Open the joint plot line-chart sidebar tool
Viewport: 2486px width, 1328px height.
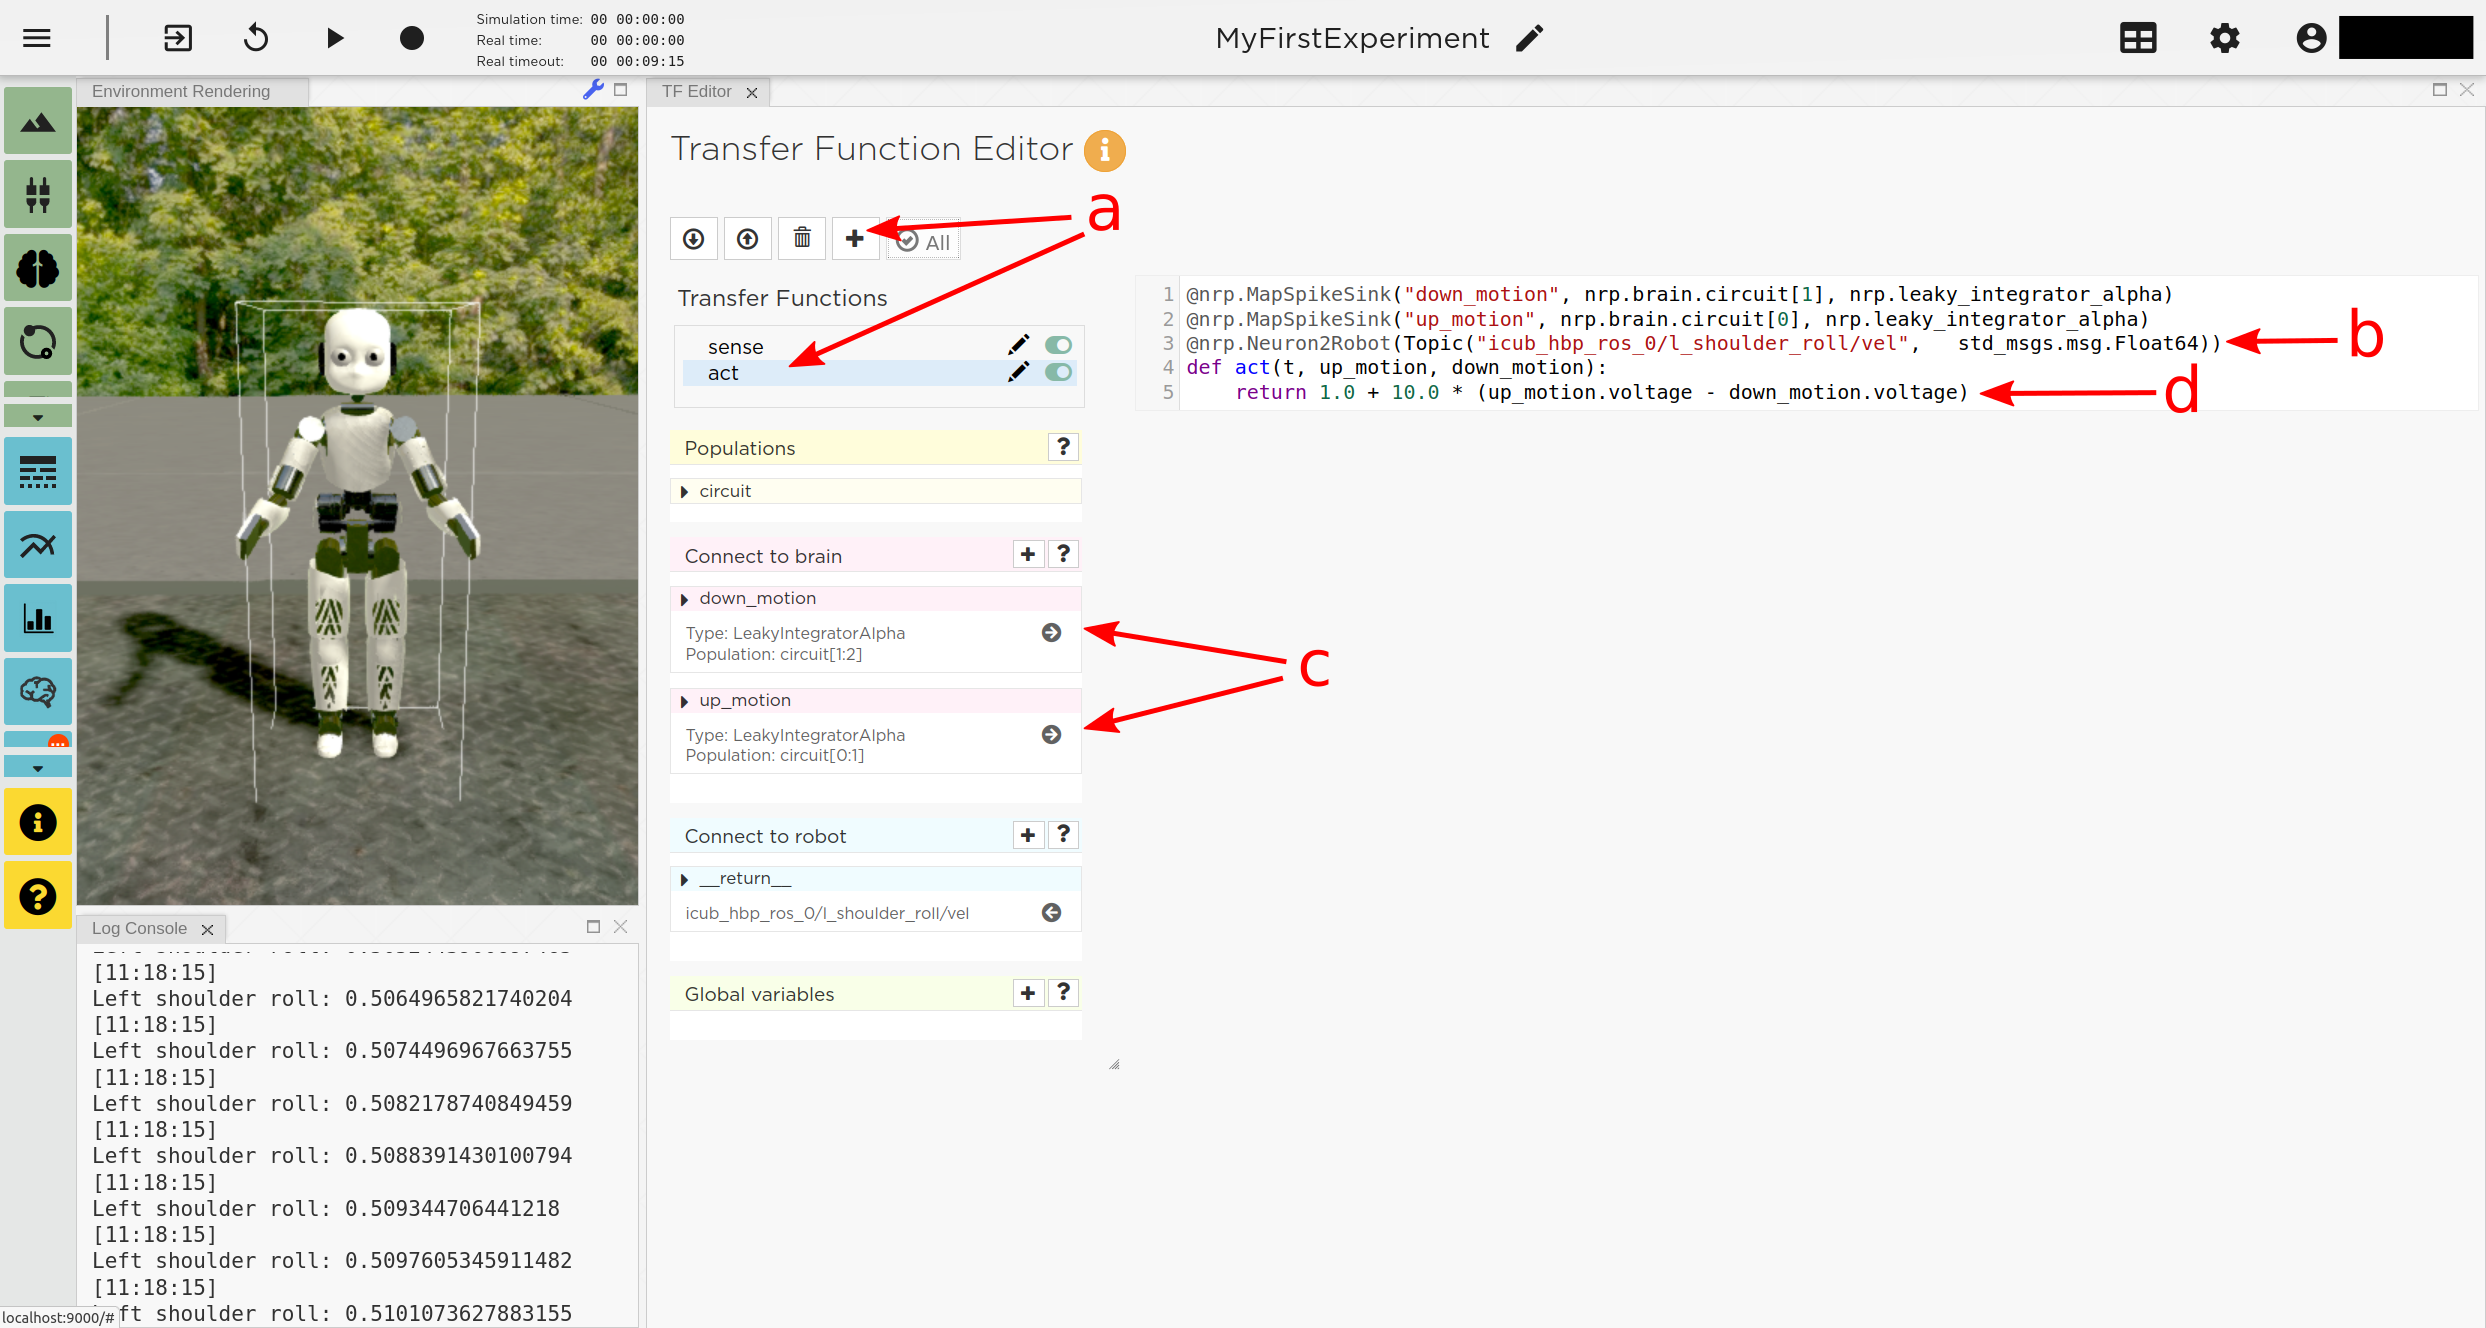pos(38,545)
